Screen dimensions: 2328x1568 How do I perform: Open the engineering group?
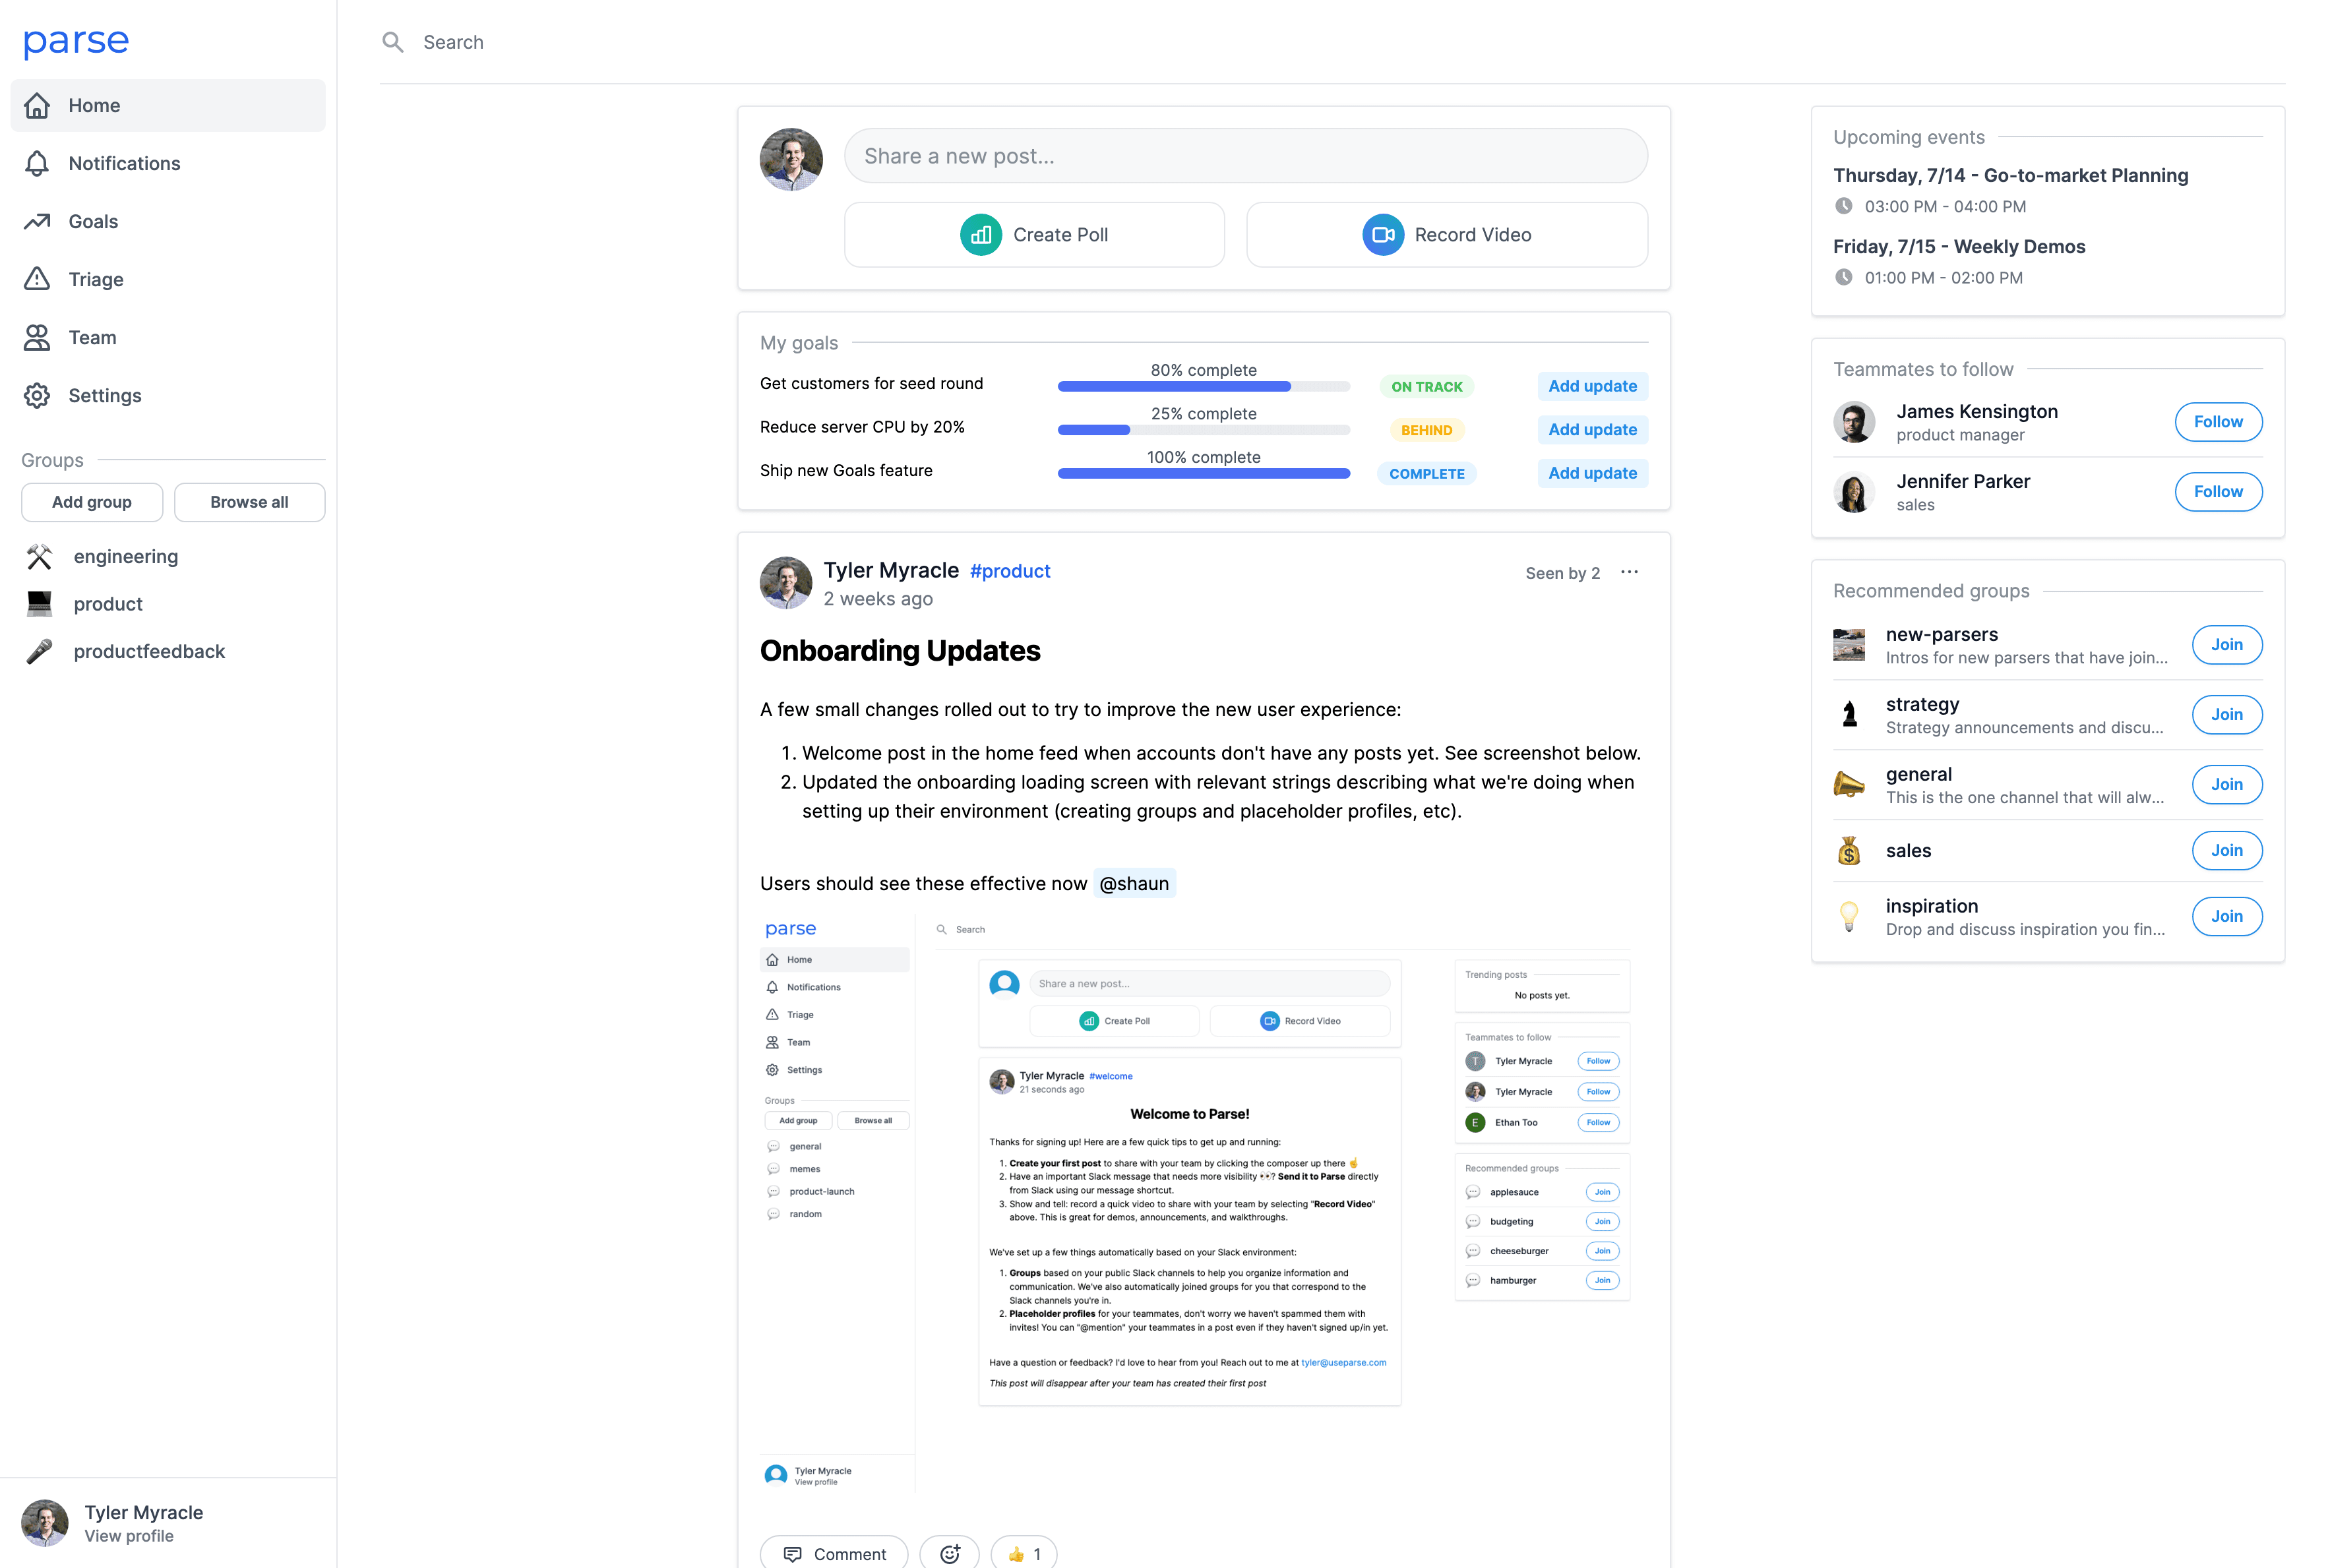(x=125, y=556)
